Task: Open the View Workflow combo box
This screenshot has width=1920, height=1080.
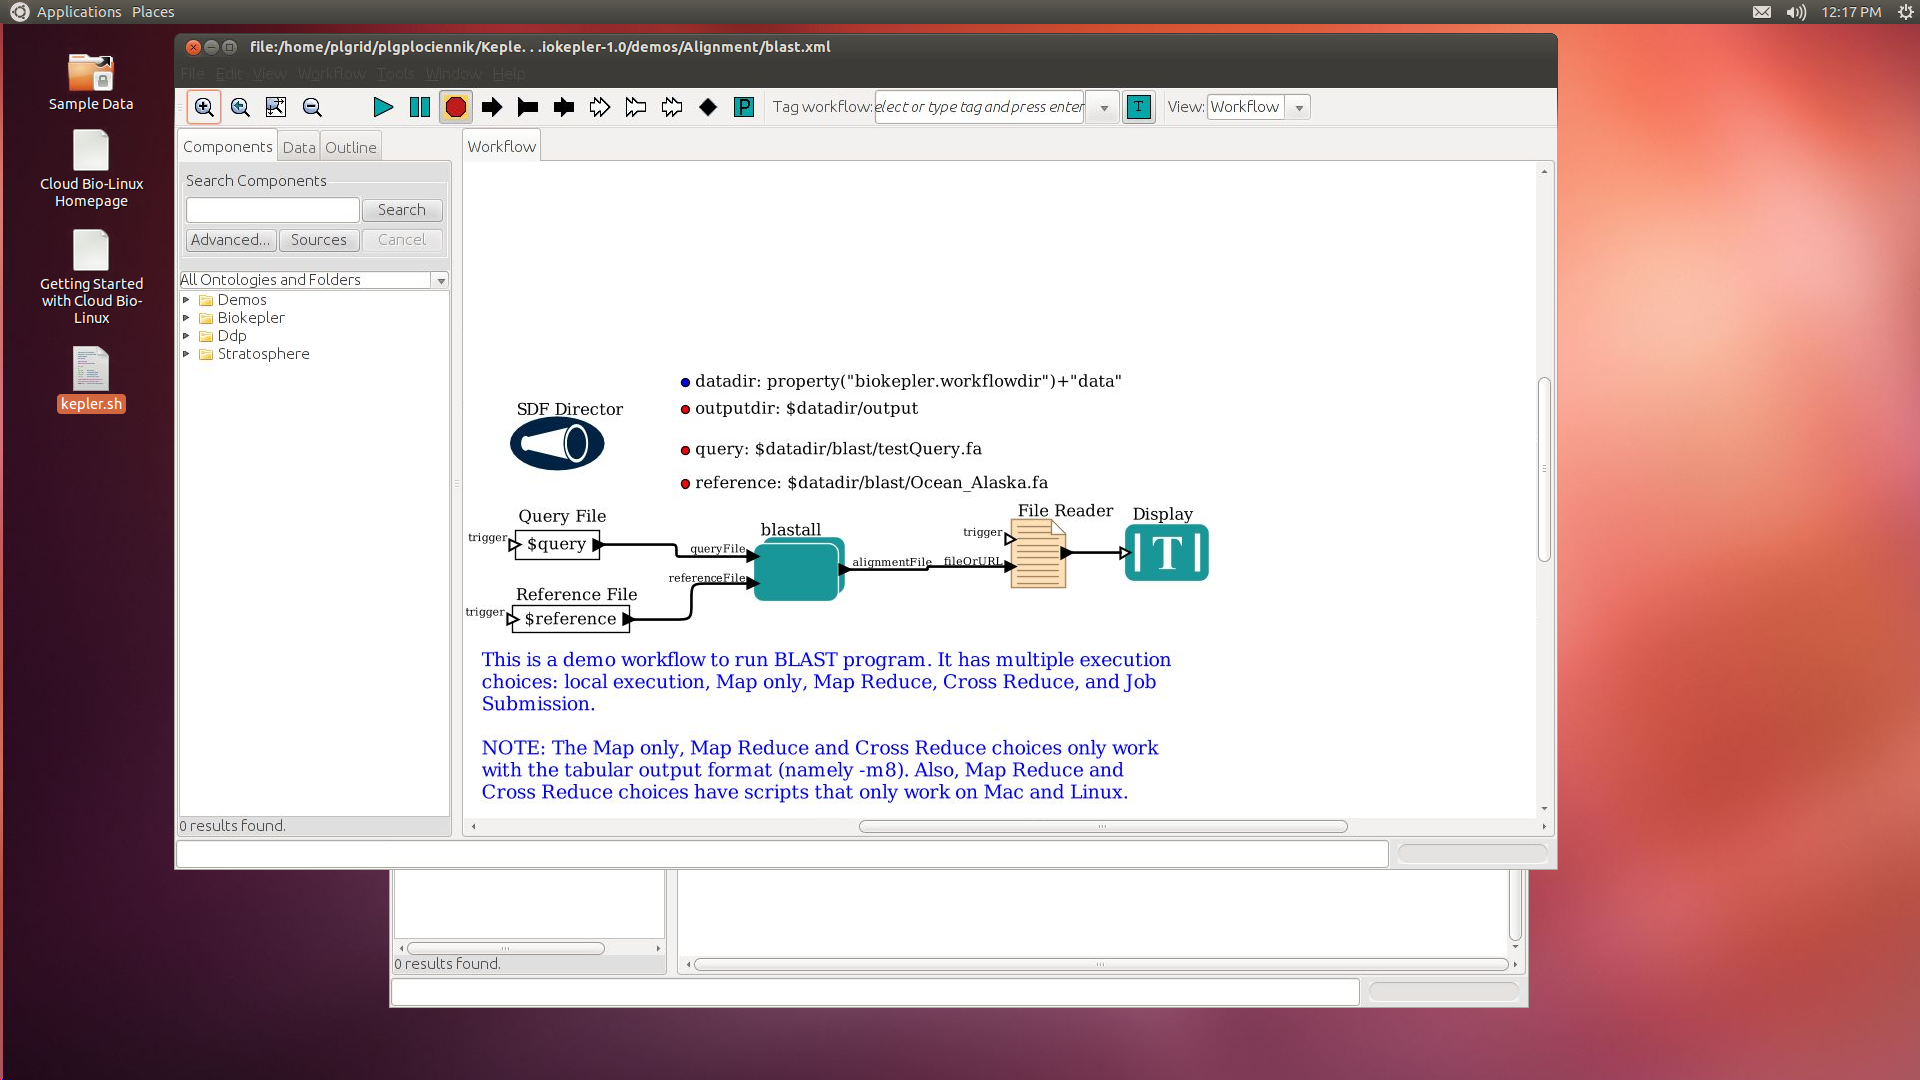Action: (x=1259, y=107)
